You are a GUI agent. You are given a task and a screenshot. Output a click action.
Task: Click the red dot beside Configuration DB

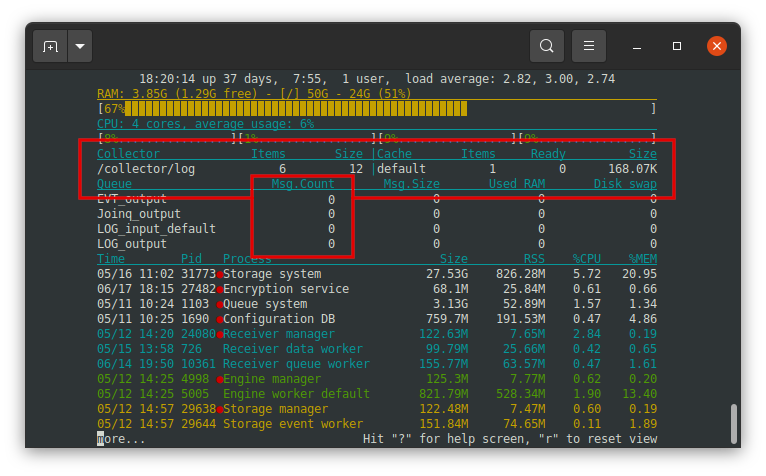tap(220, 320)
